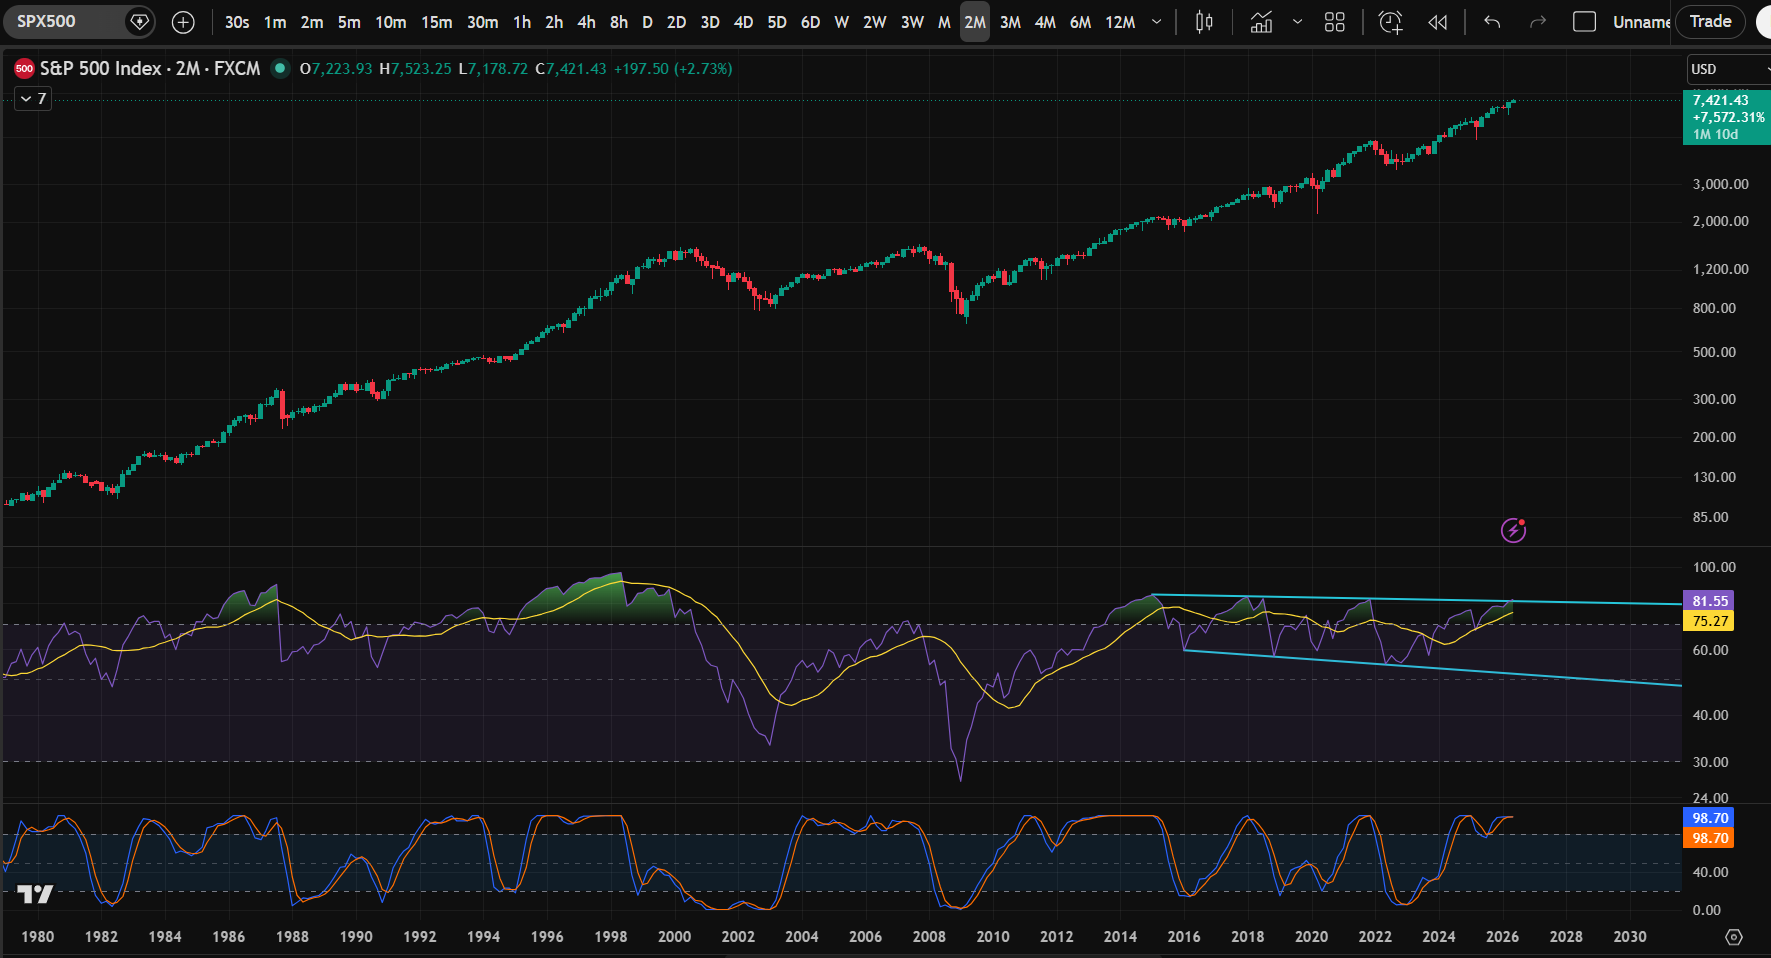Image resolution: width=1771 pixels, height=958 pixels.
Task: Select the 5m interval
Action: click(349, 22)
